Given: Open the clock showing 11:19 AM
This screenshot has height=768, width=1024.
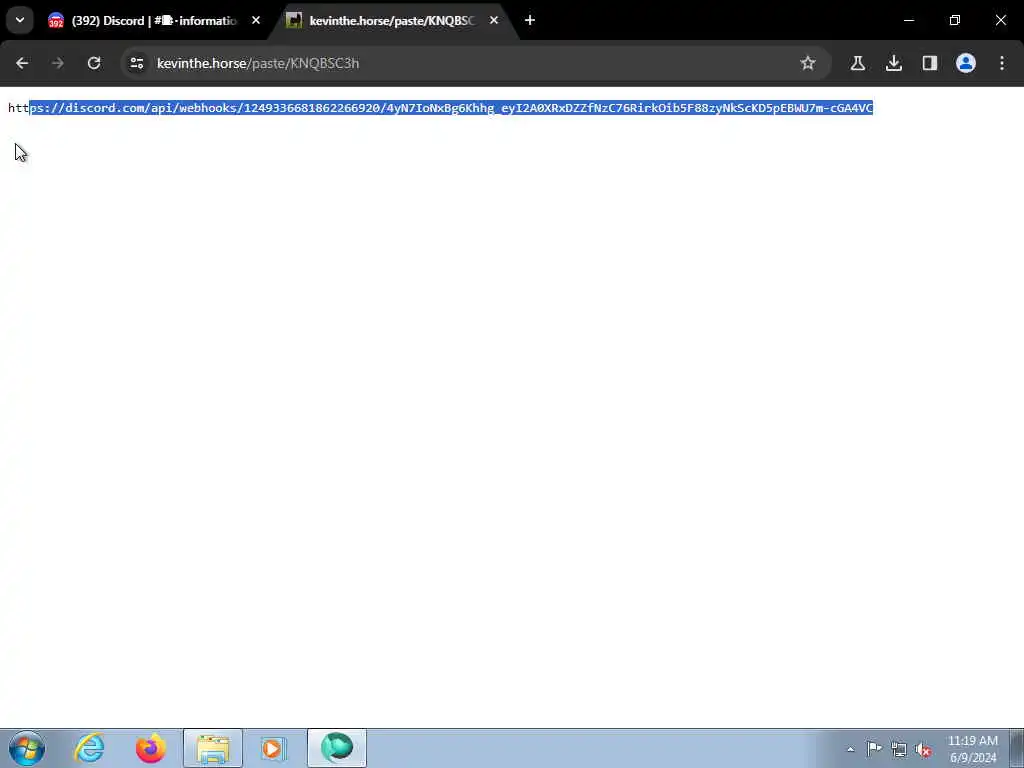Looking at the screenshot, I should click(x=972, y=749).
